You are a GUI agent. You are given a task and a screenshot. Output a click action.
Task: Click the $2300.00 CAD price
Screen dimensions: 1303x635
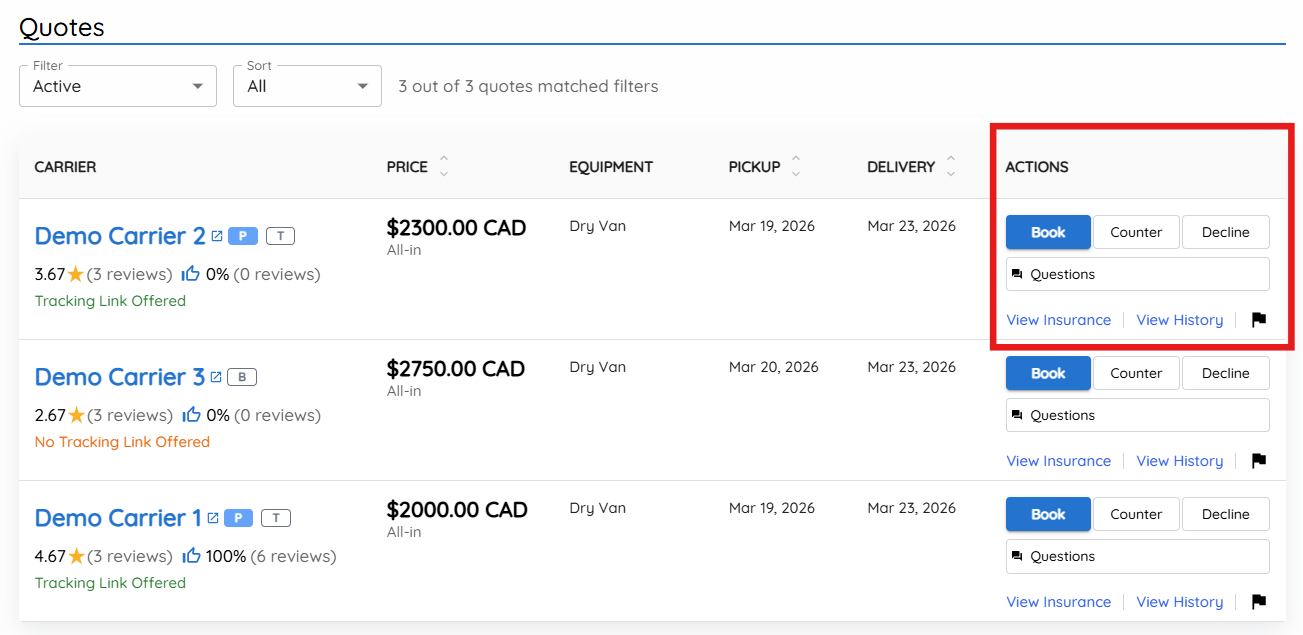click(456, 228)
